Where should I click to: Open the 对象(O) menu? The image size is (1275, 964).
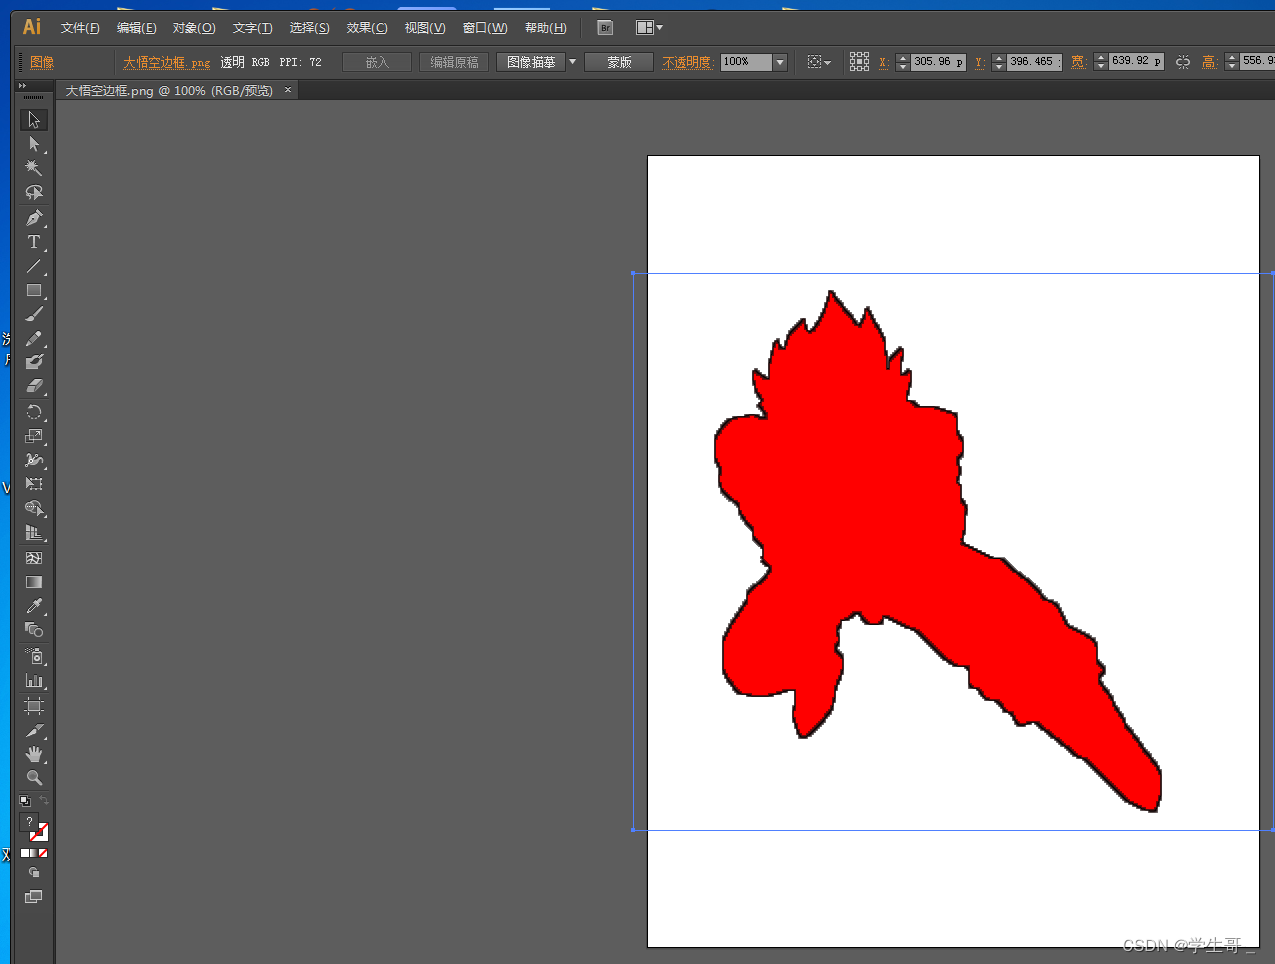point(194,28)
